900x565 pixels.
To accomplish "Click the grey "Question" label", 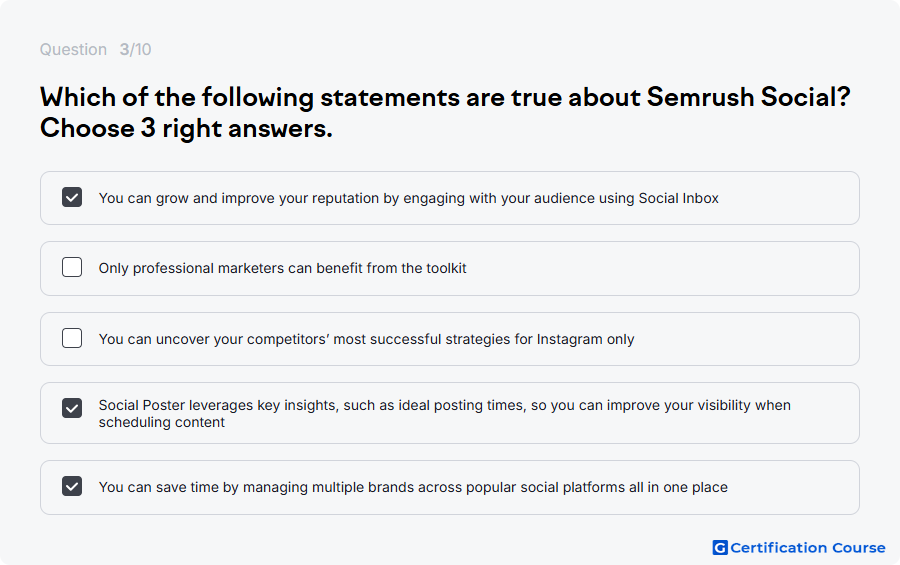I will coord(73,50).
